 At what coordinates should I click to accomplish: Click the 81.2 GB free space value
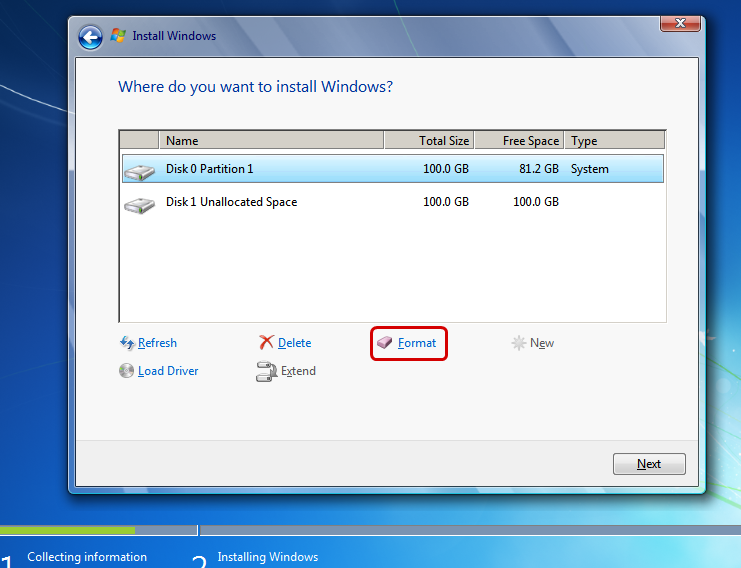tap(539, 169)
